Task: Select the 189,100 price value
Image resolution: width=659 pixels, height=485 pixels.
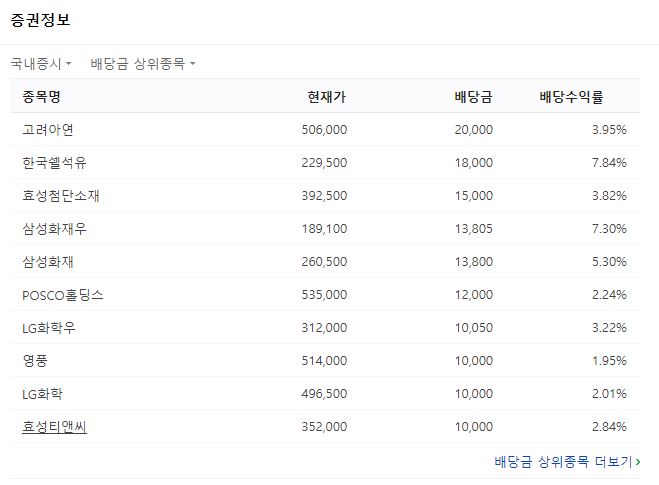Action: pyautogui.click(x=324, y=229)
